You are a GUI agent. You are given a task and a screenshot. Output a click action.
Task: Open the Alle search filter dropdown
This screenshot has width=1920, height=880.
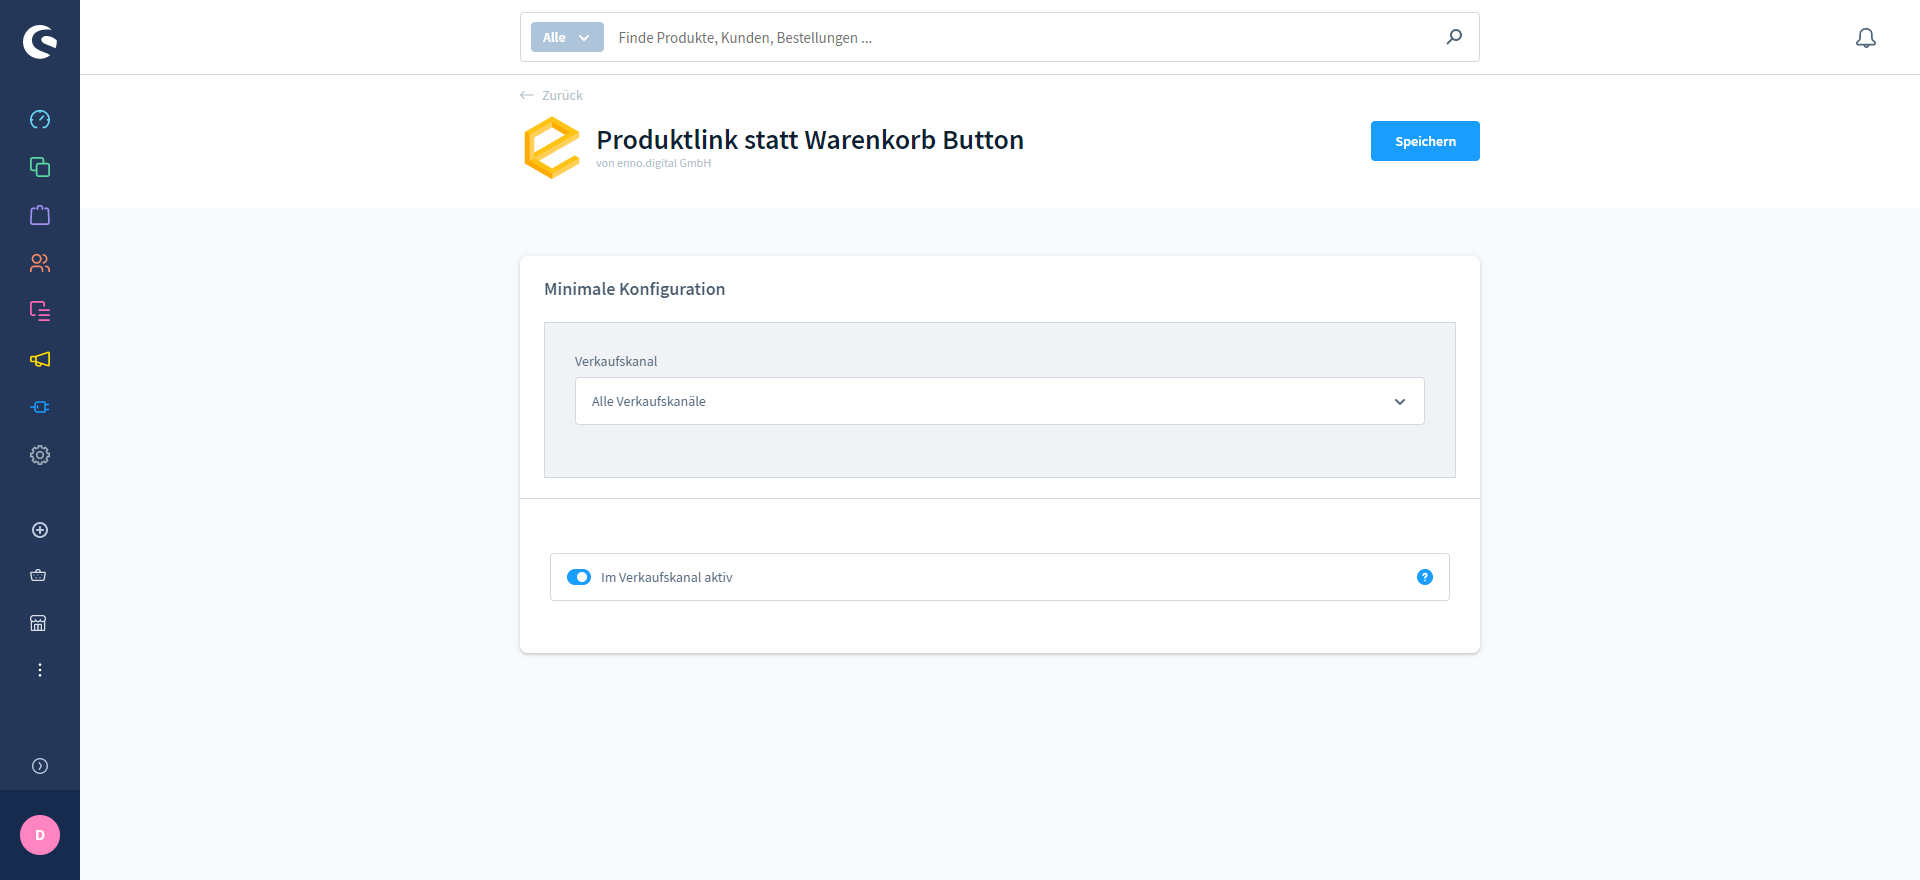[567, 37]
